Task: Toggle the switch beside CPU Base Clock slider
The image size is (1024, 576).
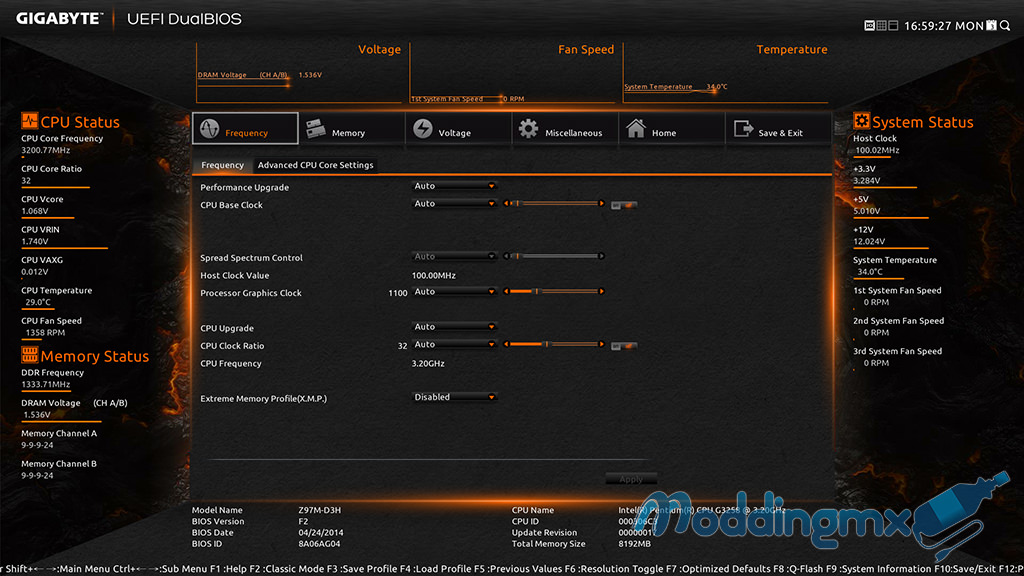Action: tap(624, 205)
